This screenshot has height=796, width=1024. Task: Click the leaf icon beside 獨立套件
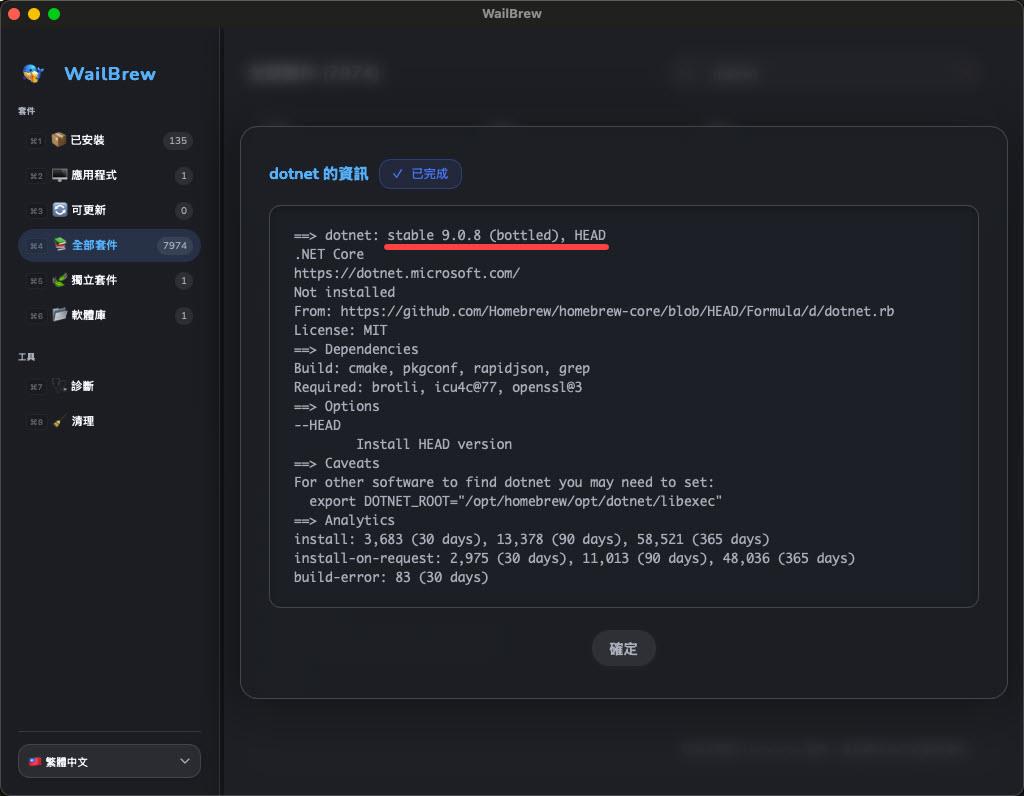tap(60, 280)
